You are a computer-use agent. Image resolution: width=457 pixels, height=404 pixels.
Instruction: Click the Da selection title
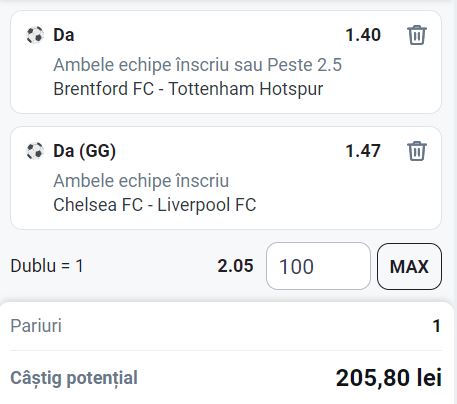[x=64, y=35]
